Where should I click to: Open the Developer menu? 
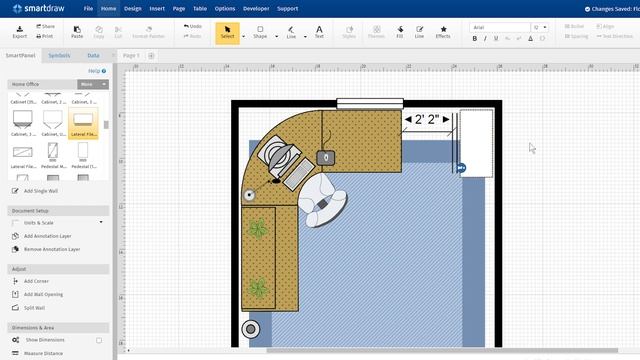click(256, 9)
